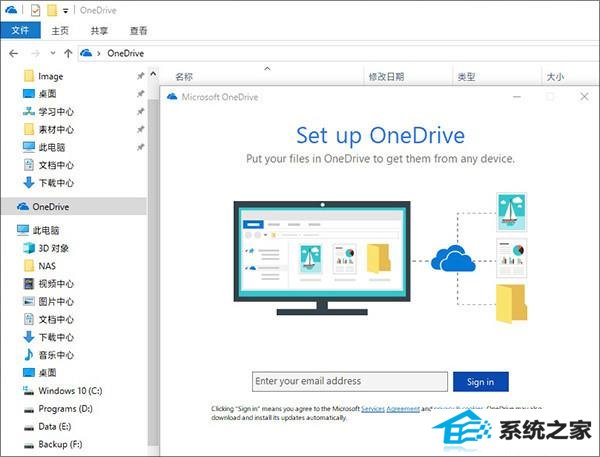Switch to the 查看 ribbon tab

pos(139,31)
